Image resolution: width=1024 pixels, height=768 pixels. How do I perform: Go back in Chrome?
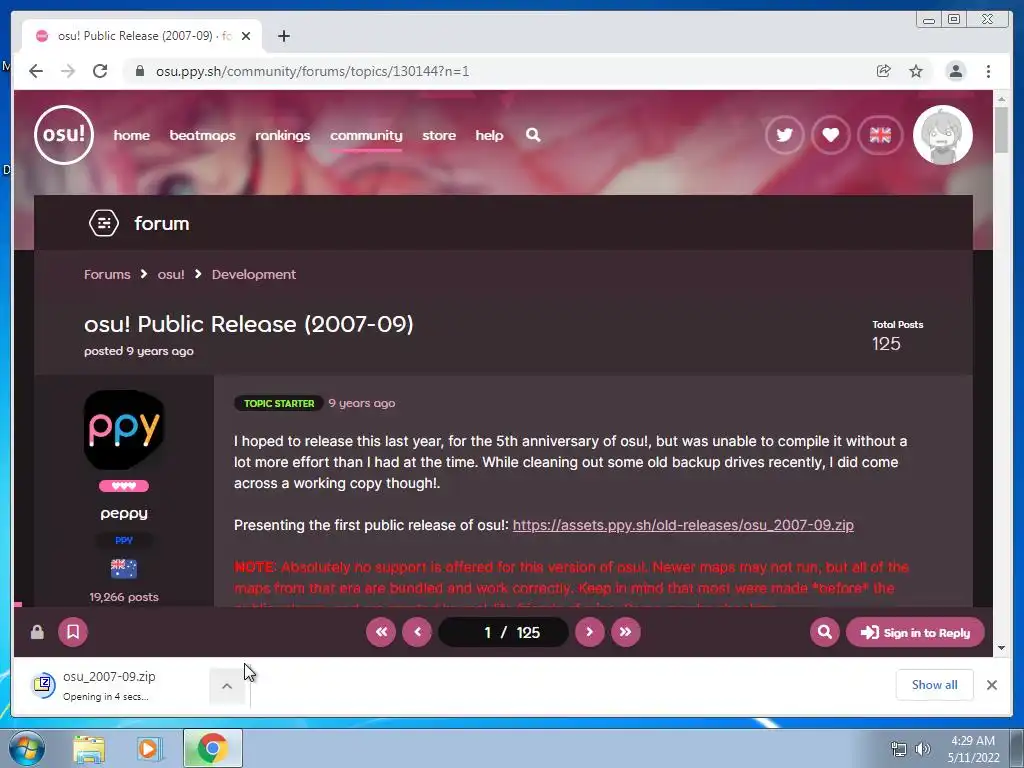coord(36,71)
